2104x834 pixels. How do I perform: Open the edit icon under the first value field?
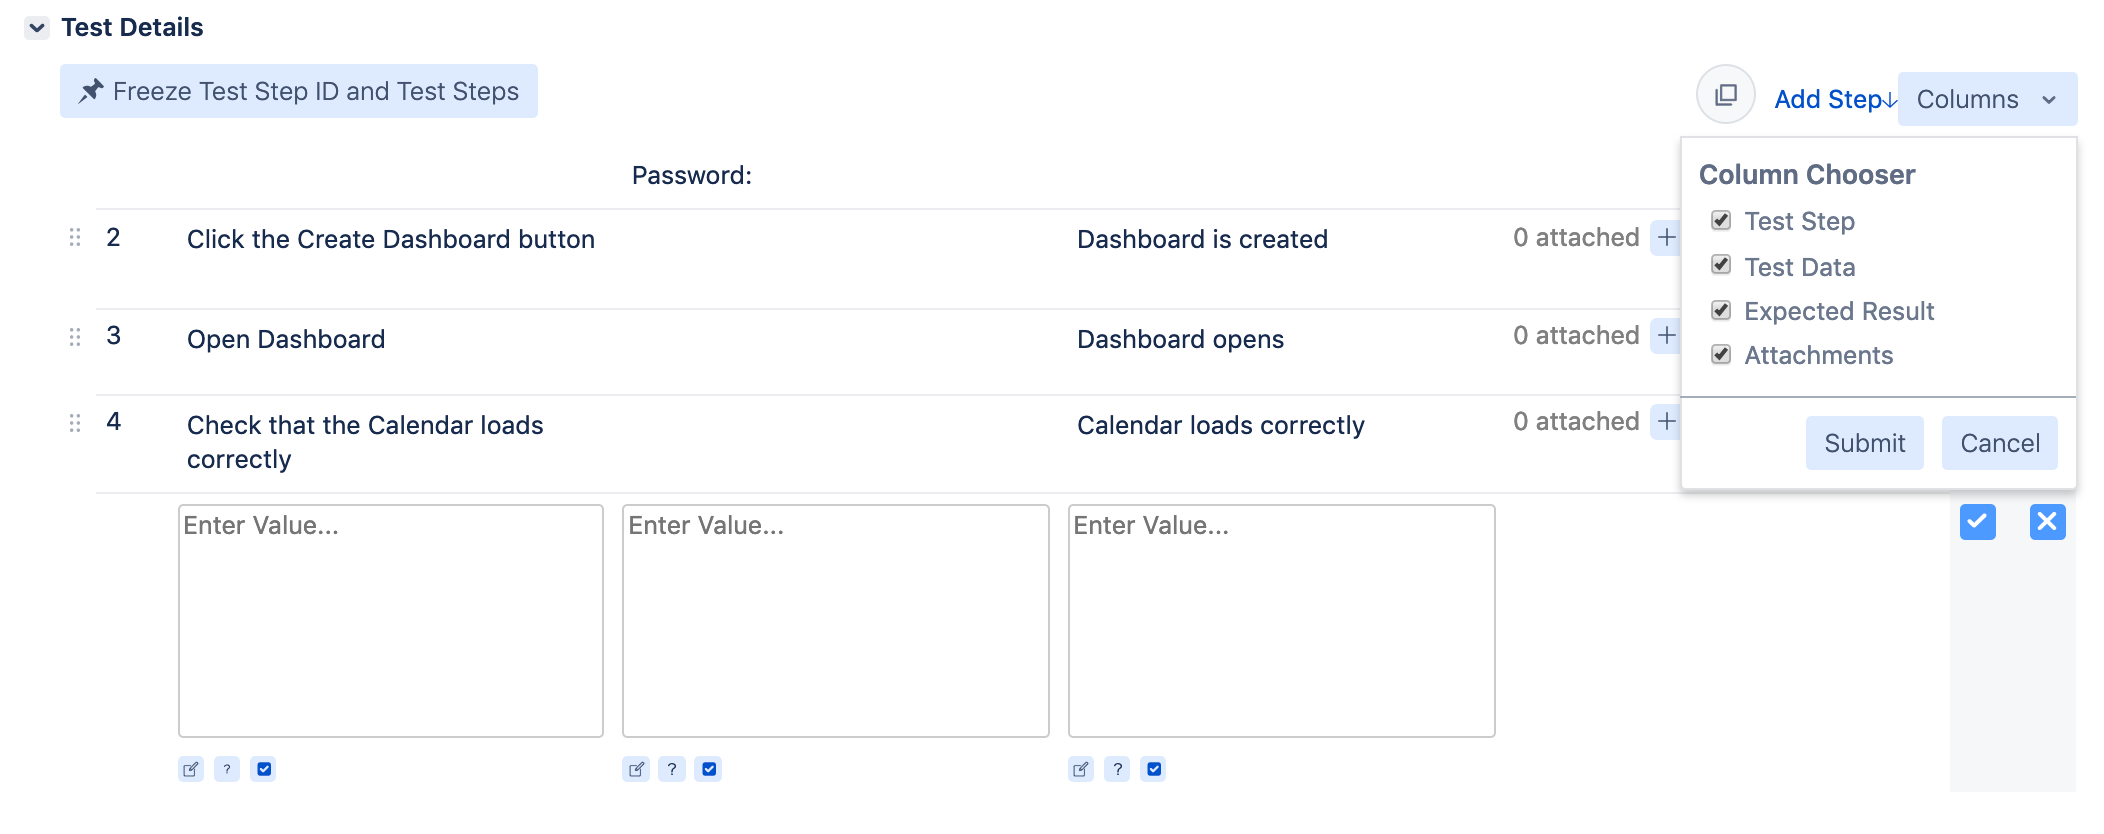tap(190, 769)
